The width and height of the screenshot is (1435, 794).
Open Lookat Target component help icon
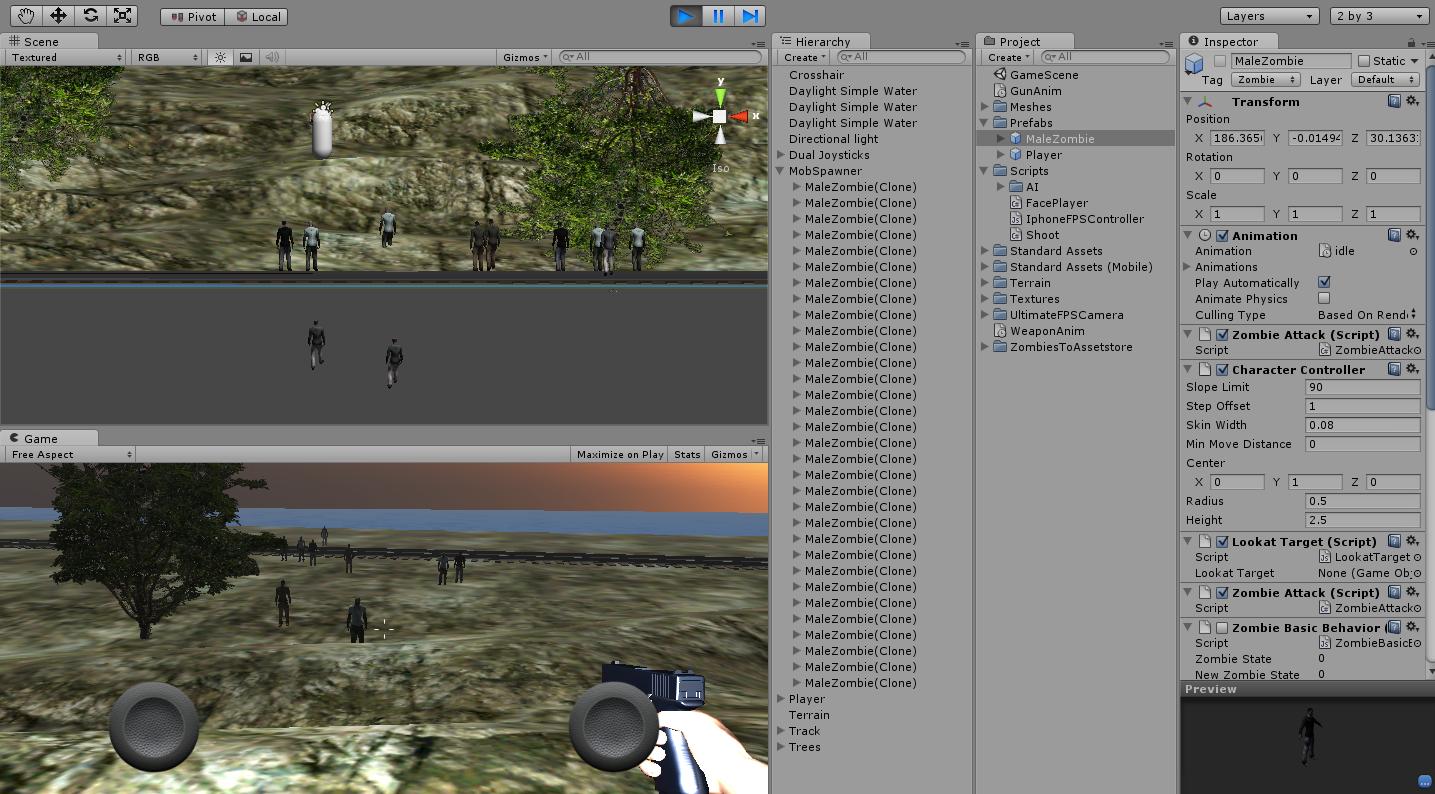click(1394, 541)
